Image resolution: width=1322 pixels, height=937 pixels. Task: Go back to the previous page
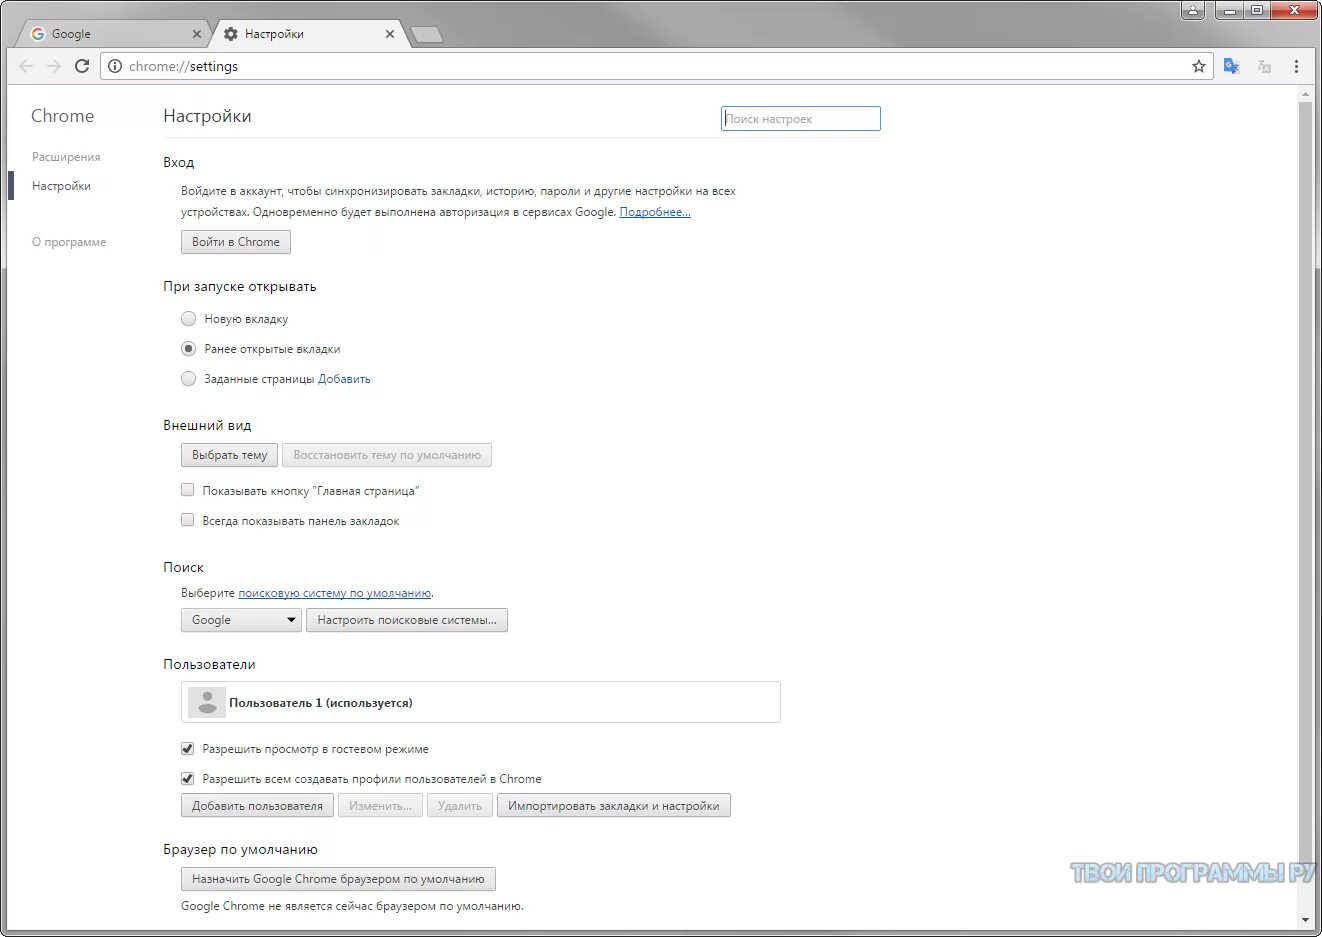pos(26,66)
